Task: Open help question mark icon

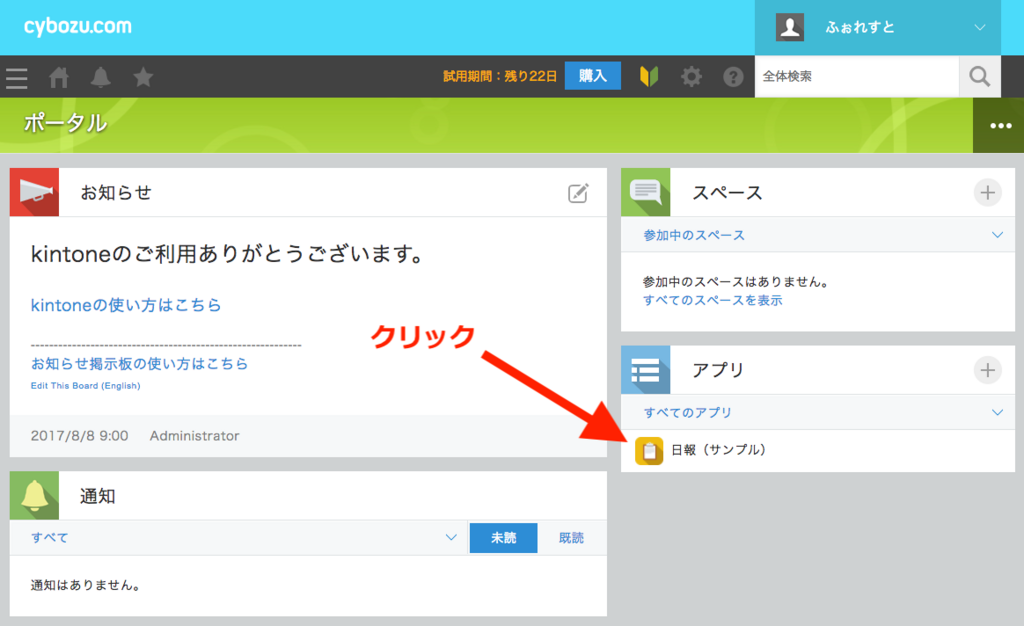Action: click(733, 77)
